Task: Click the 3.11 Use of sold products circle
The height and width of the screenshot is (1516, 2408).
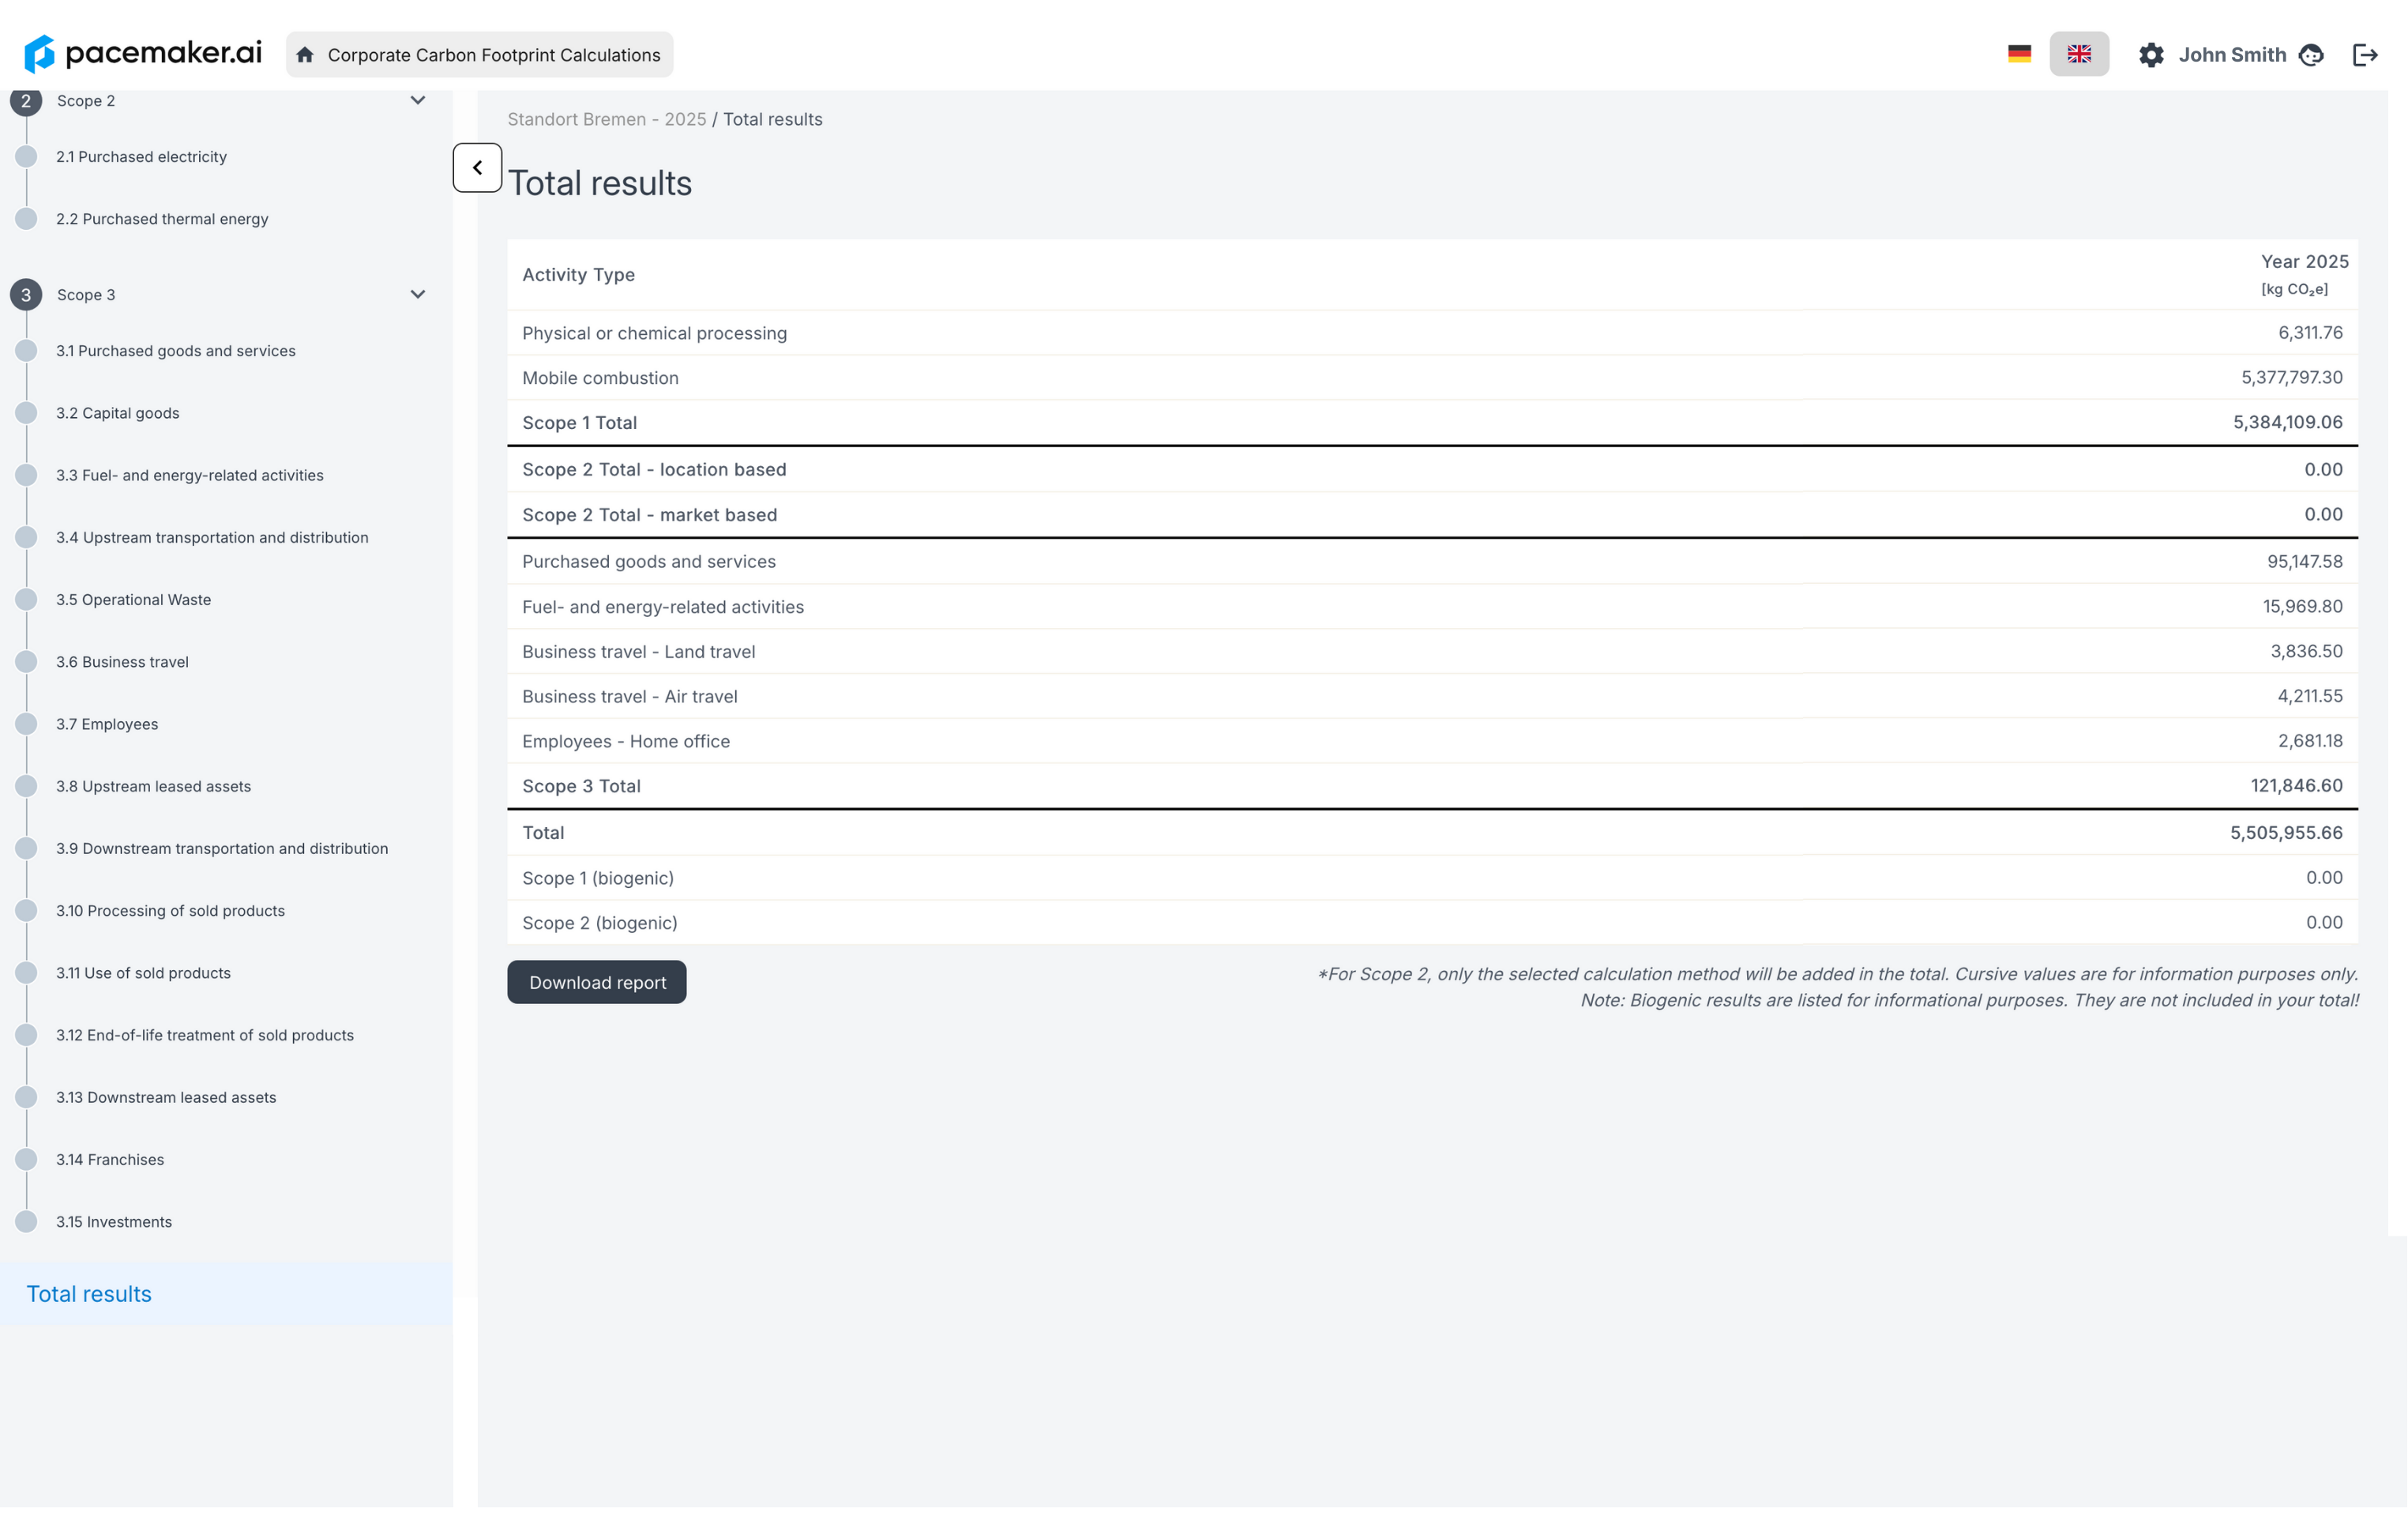Action: coord(27,973)
